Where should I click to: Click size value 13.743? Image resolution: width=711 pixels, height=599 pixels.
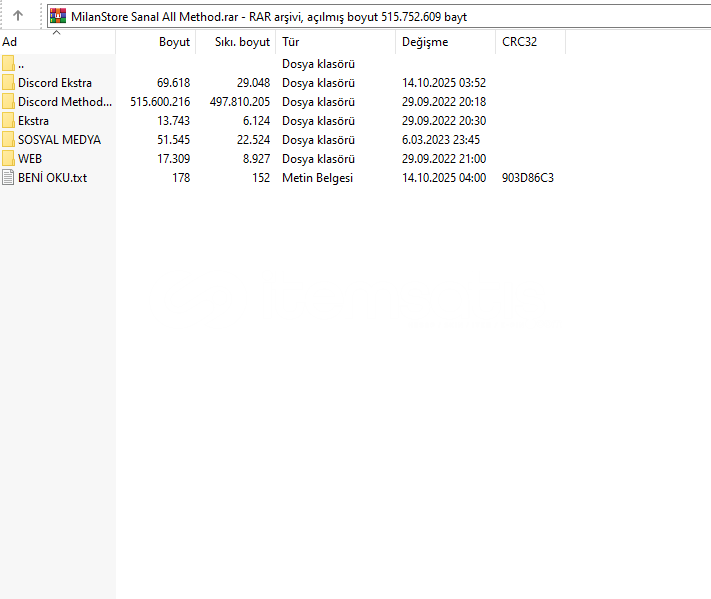point(174,121)
